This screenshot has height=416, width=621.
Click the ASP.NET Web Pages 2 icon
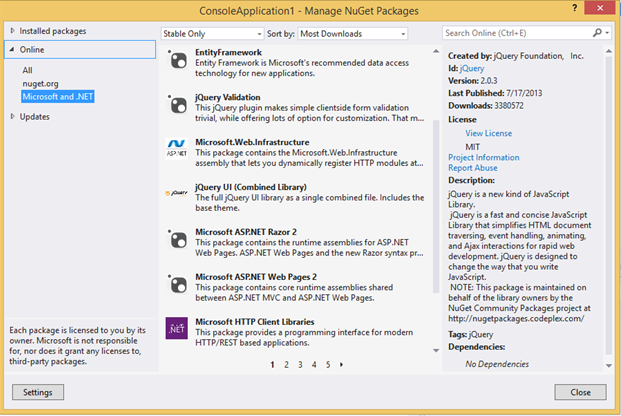tap(177, 285)
